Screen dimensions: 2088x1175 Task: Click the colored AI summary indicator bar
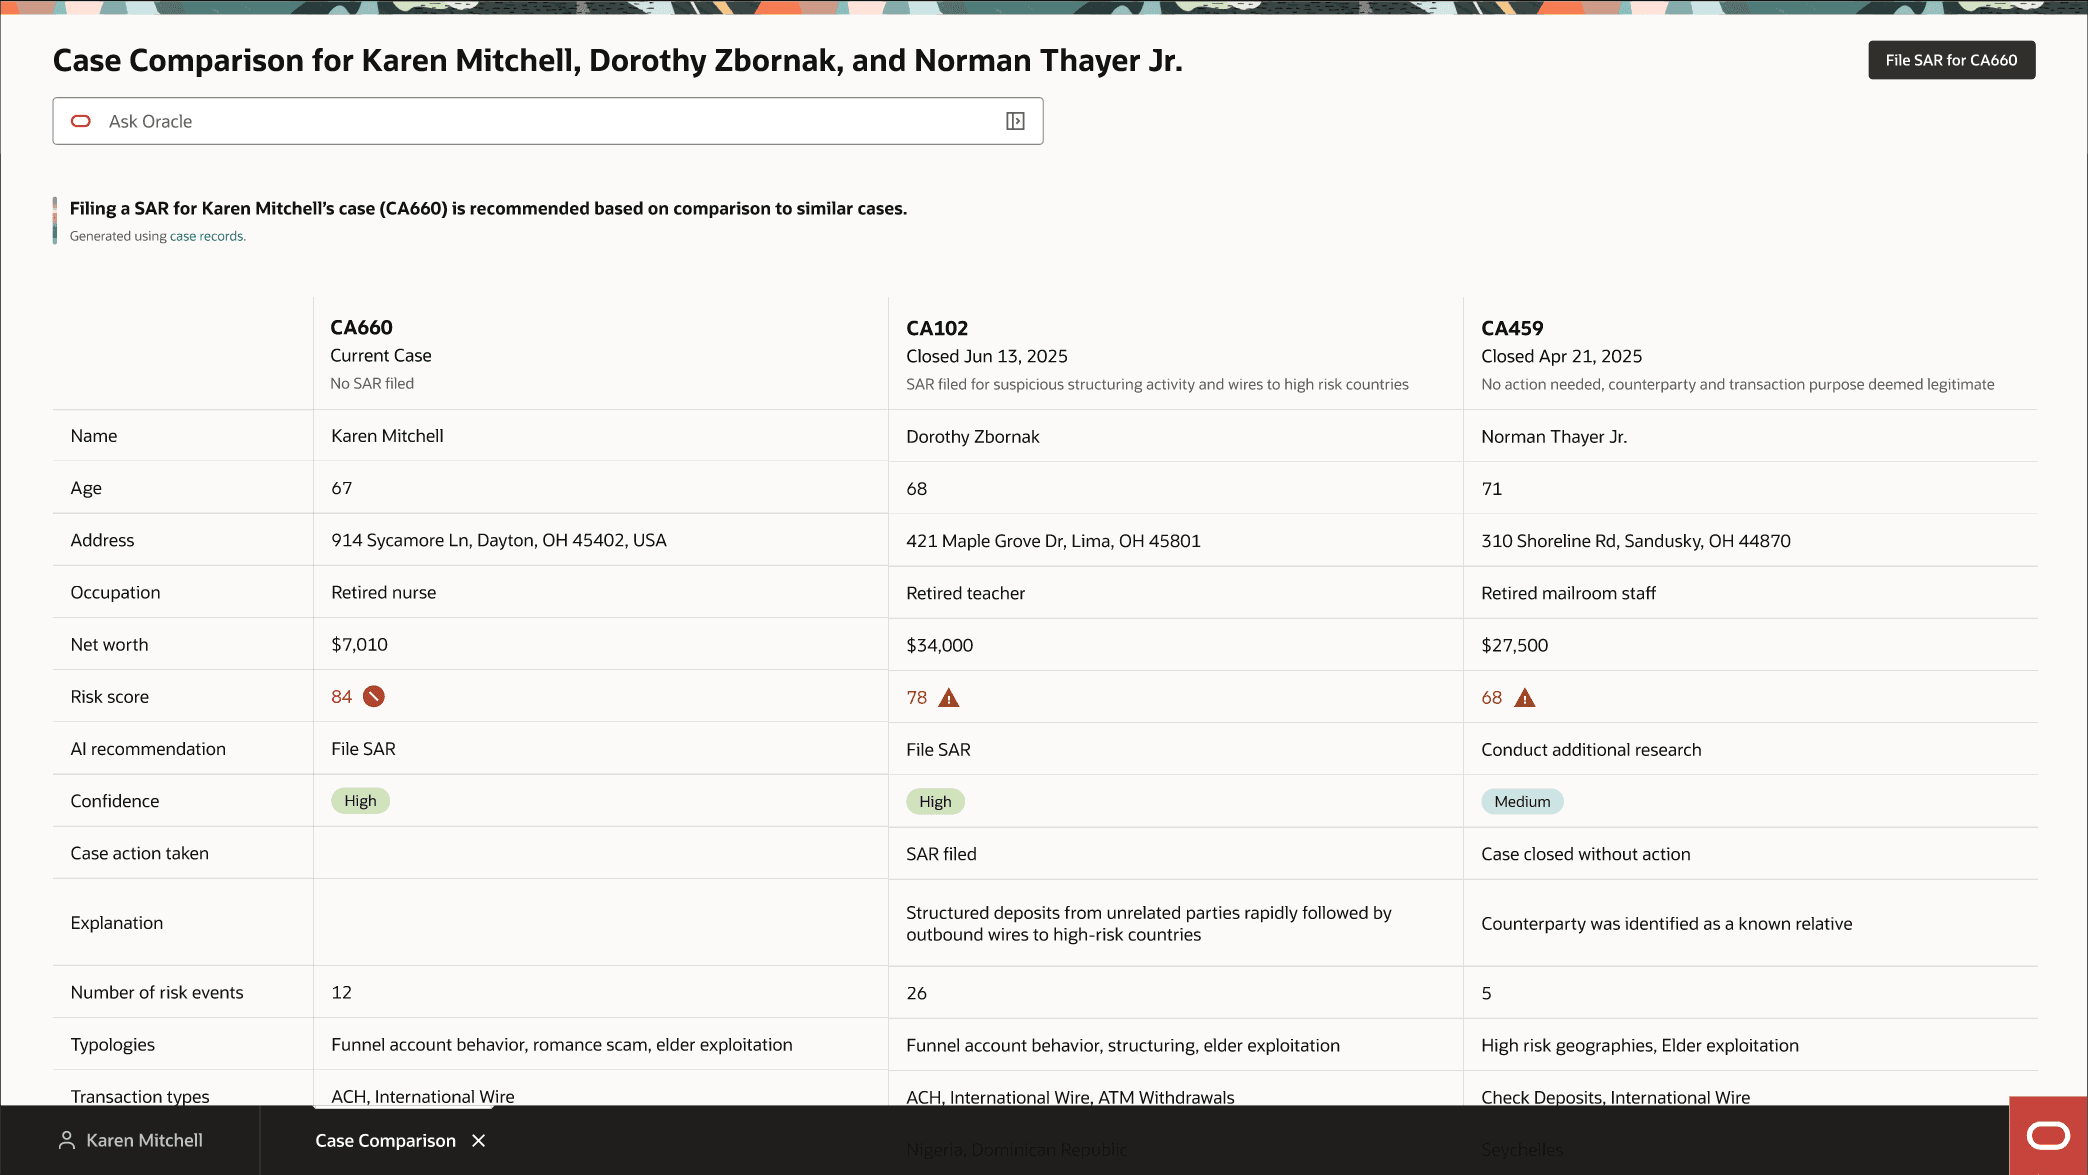[x=55, y=220]
